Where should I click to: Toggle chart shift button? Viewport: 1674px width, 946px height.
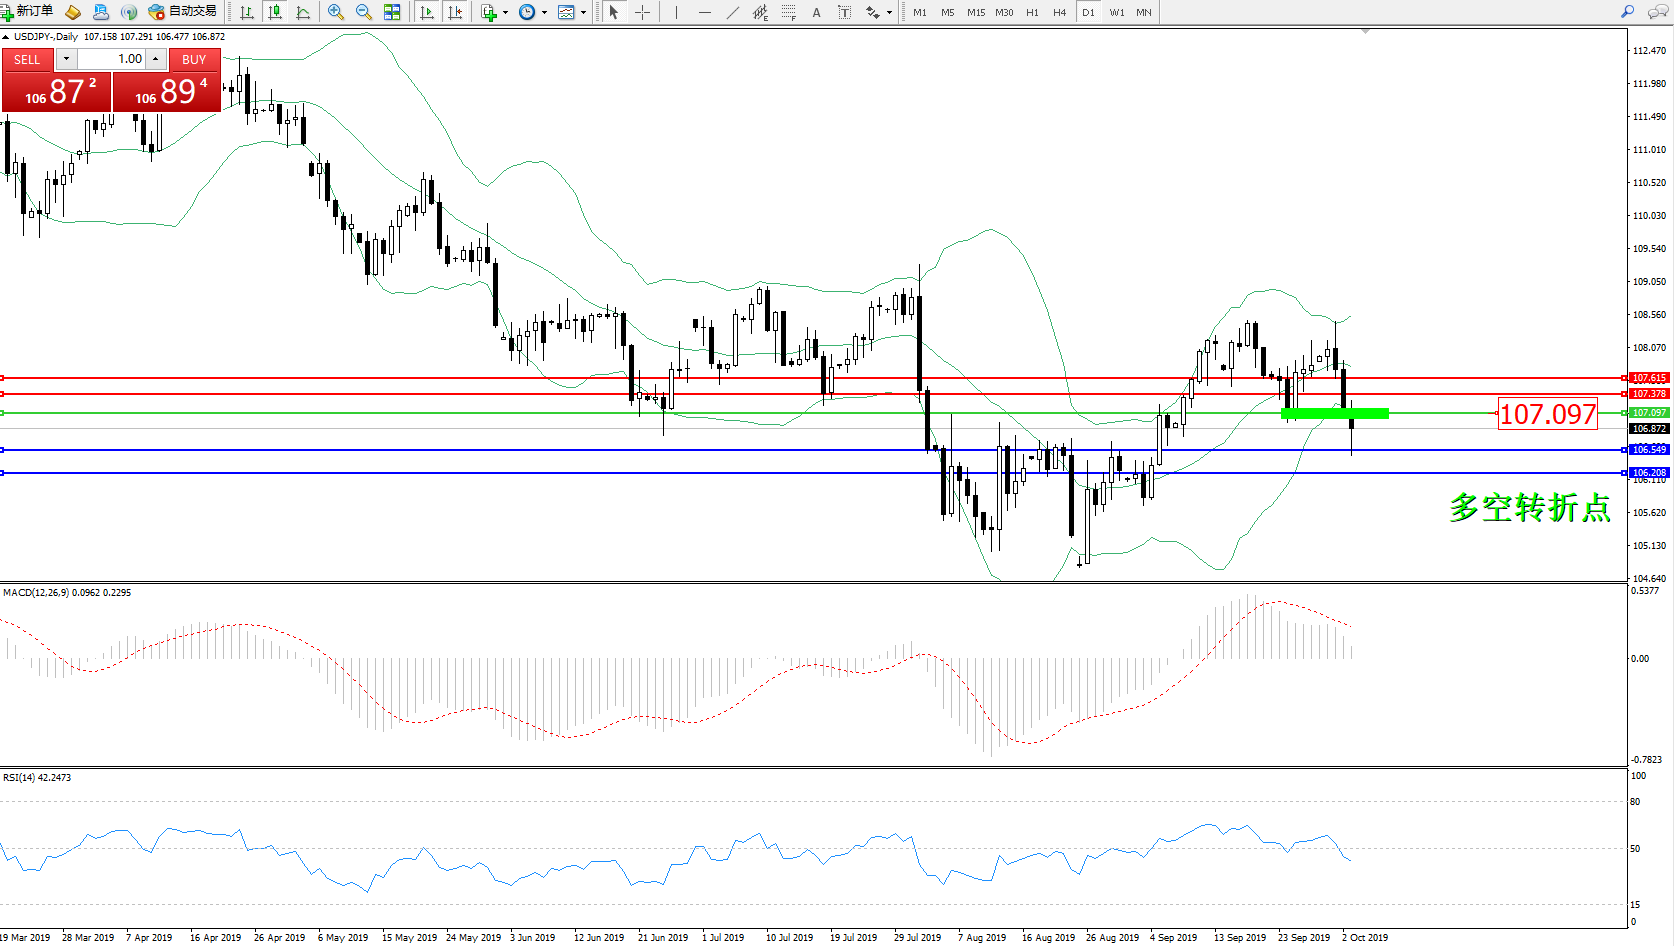(455, 12)
